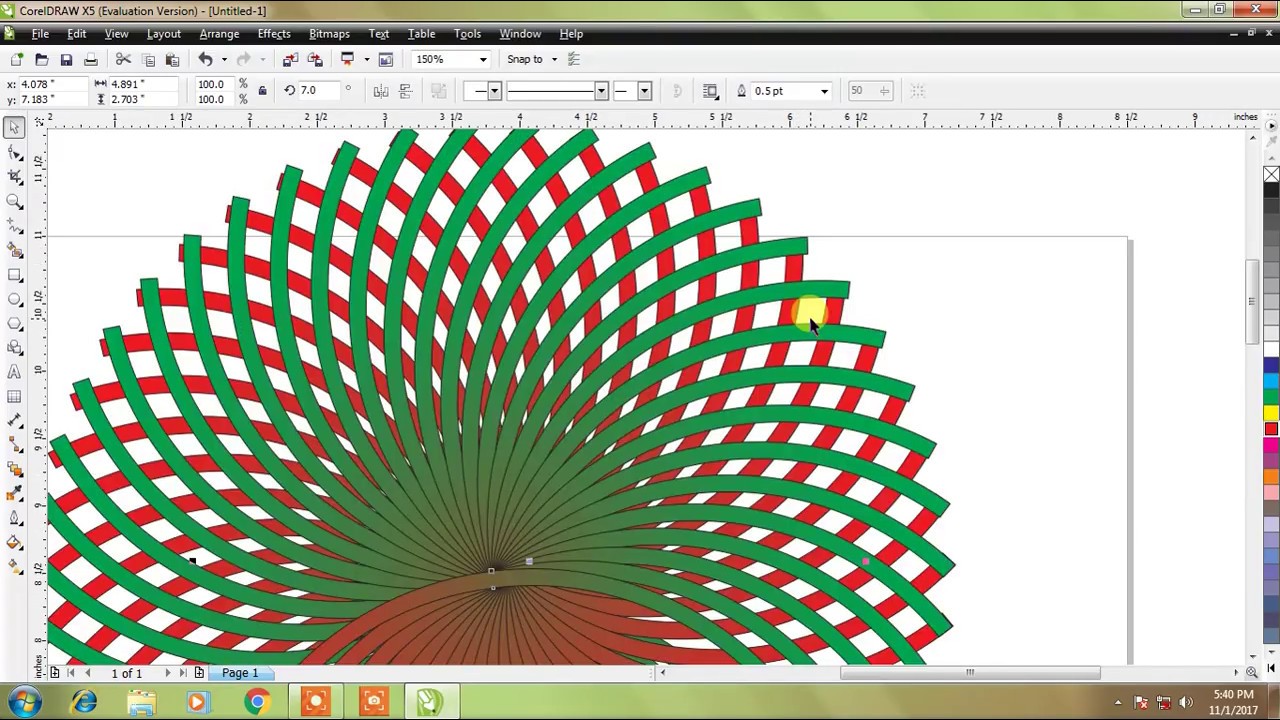1280x720 pixels.
Task: Click the Import icon
Action: pos(290,60)
